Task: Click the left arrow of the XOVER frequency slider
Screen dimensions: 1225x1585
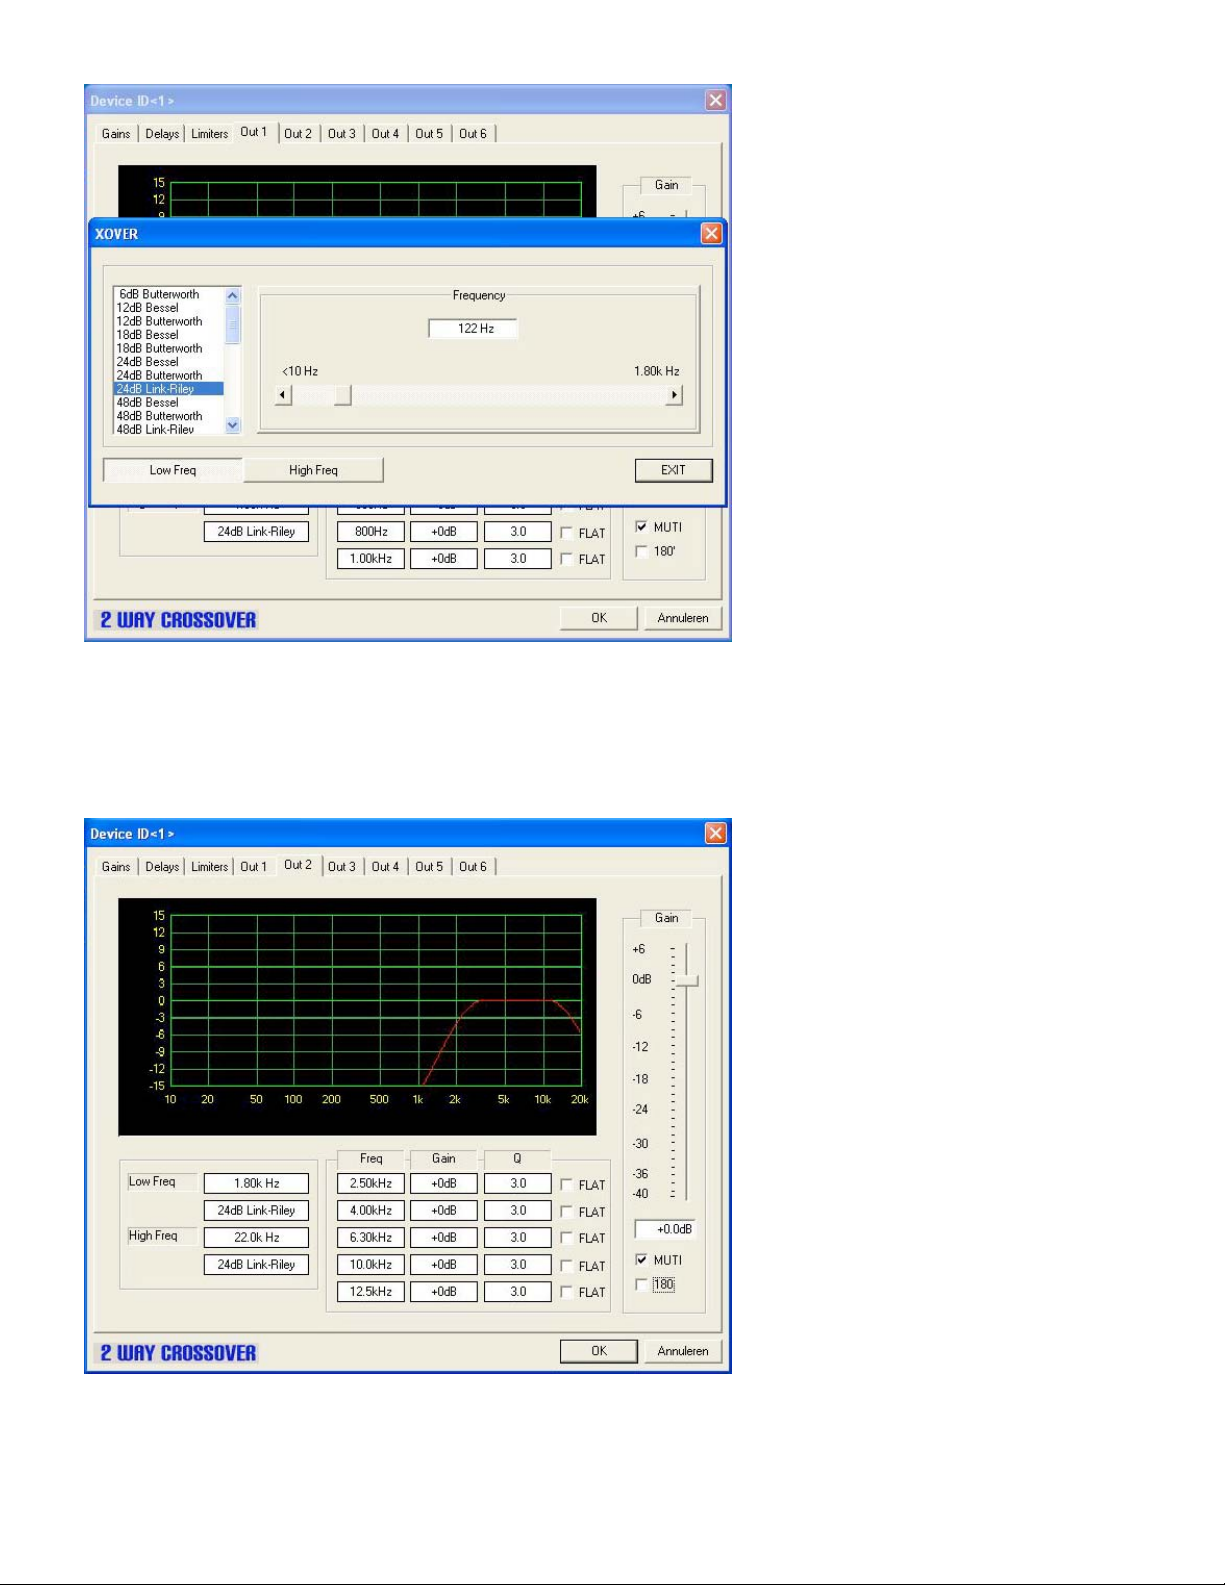Action: pos(283,395)
